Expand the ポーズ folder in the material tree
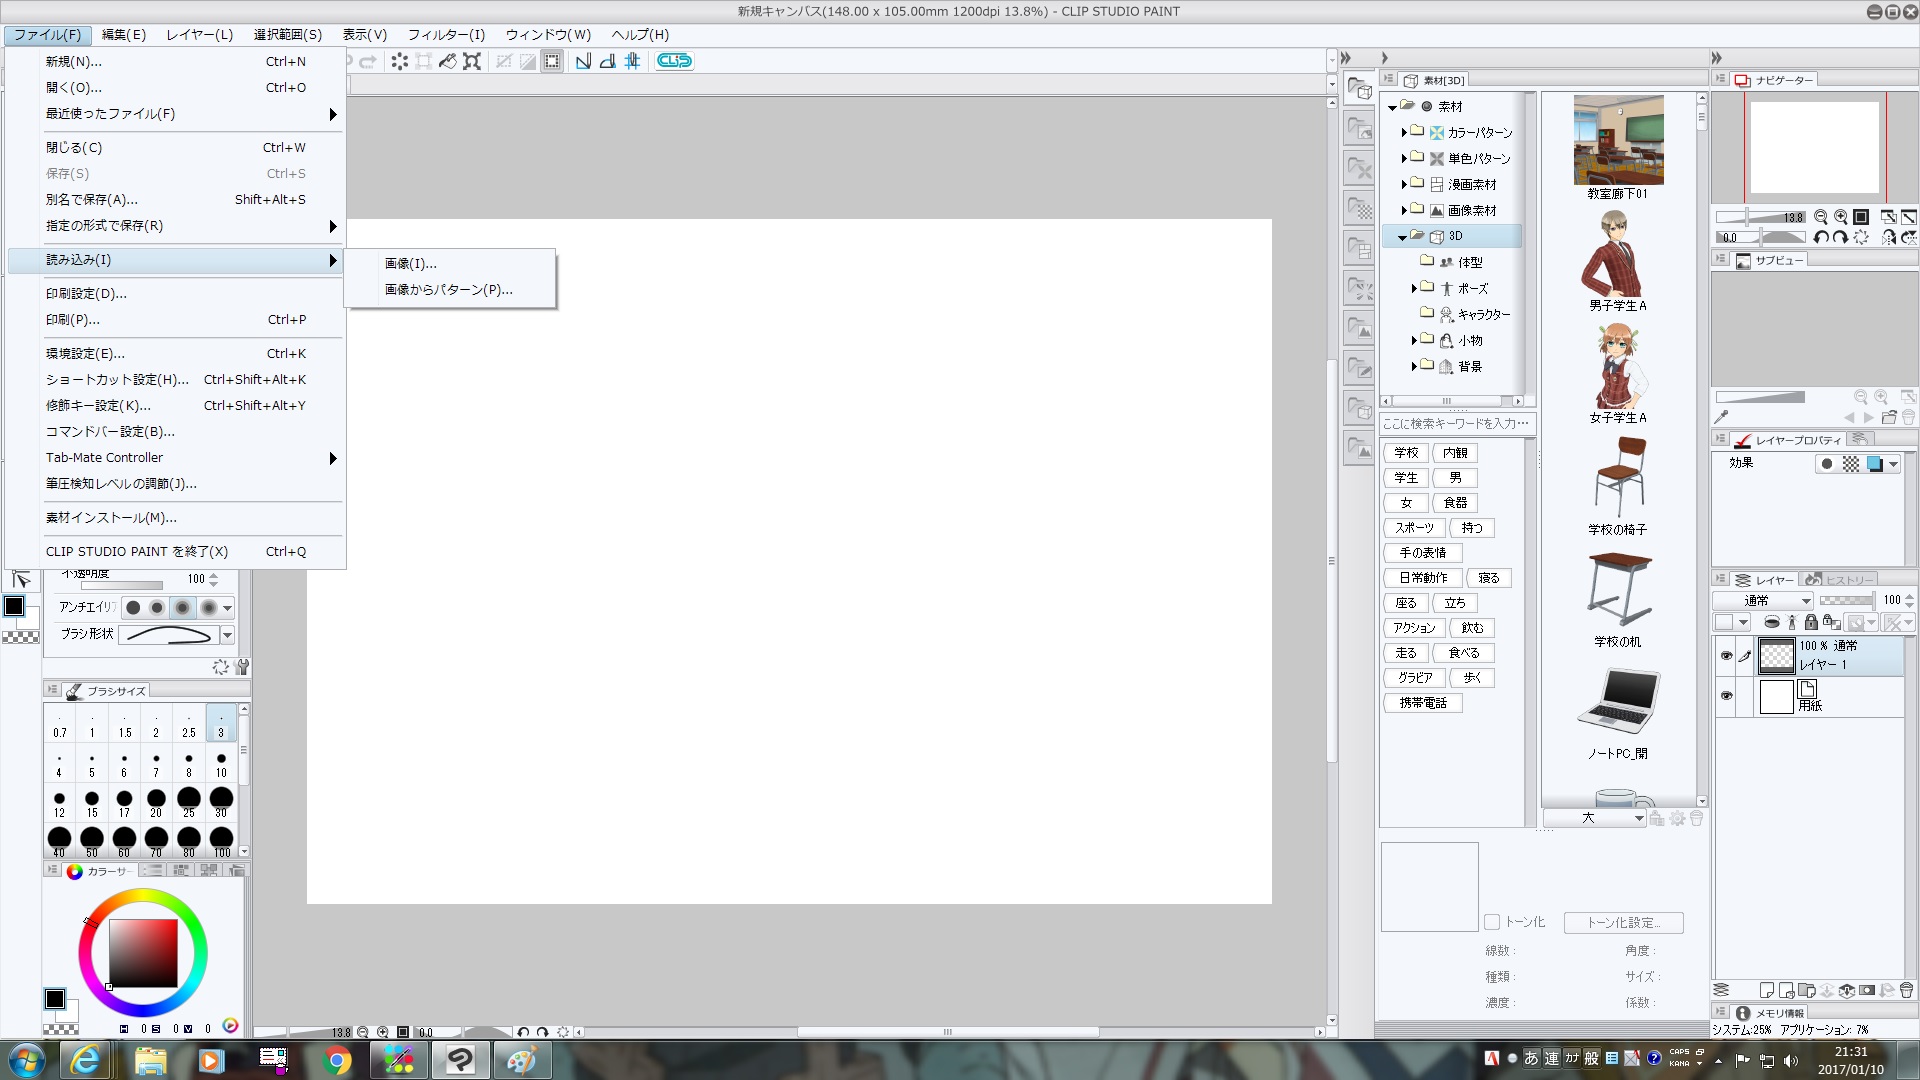This screenshot has width=1920, height=1080. tap(1414, 288)
